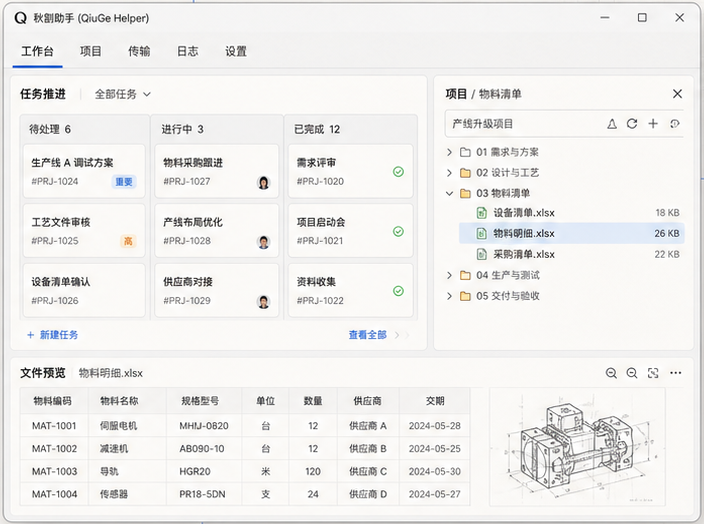Click the 高 priority tag on PRJ-1025

coord(128,241)
